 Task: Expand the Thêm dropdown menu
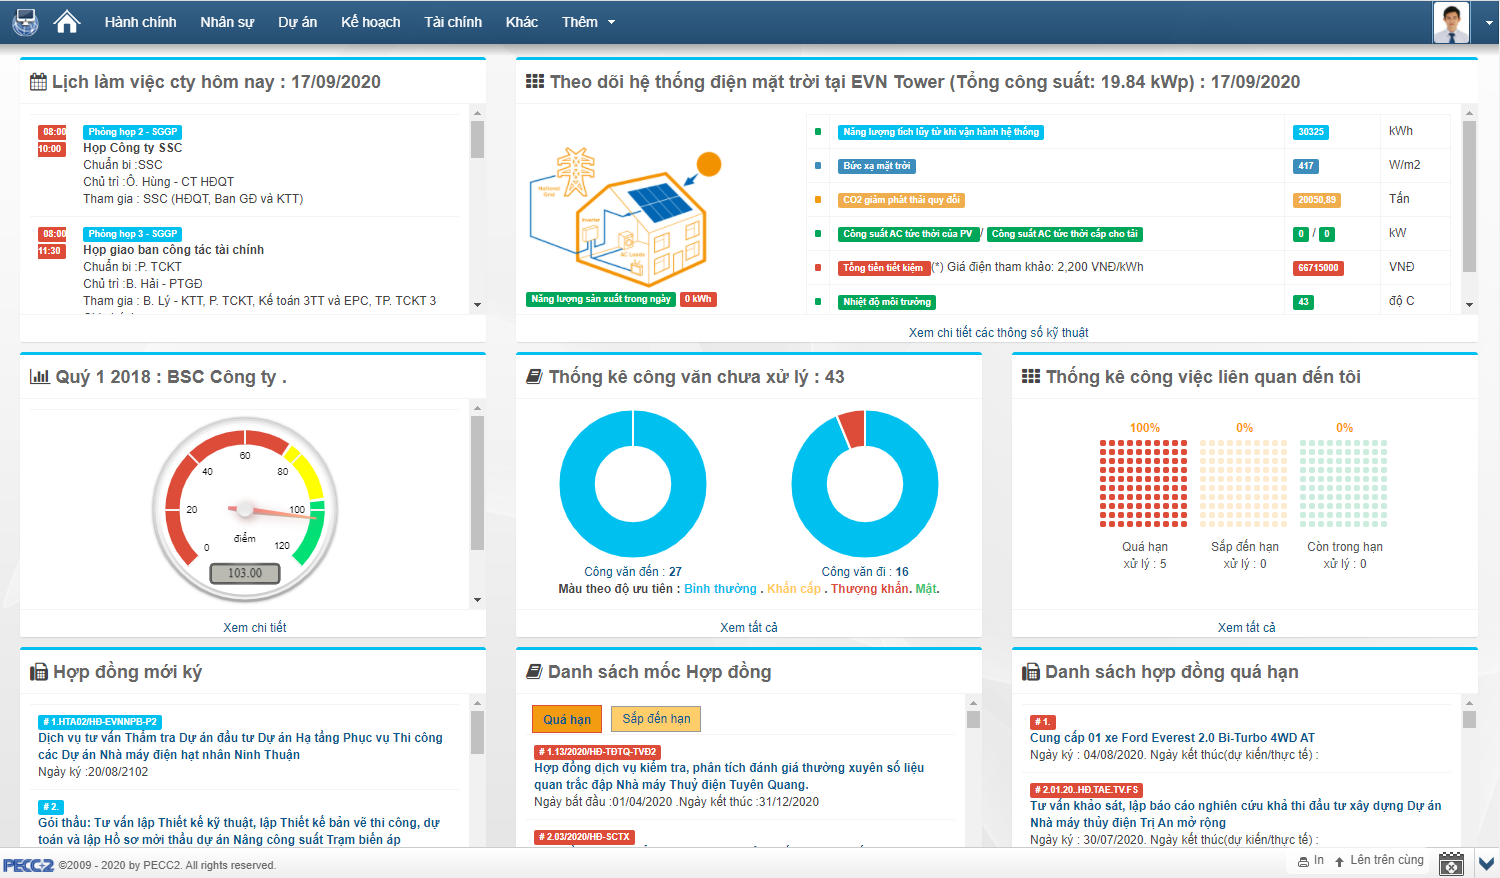588,22
